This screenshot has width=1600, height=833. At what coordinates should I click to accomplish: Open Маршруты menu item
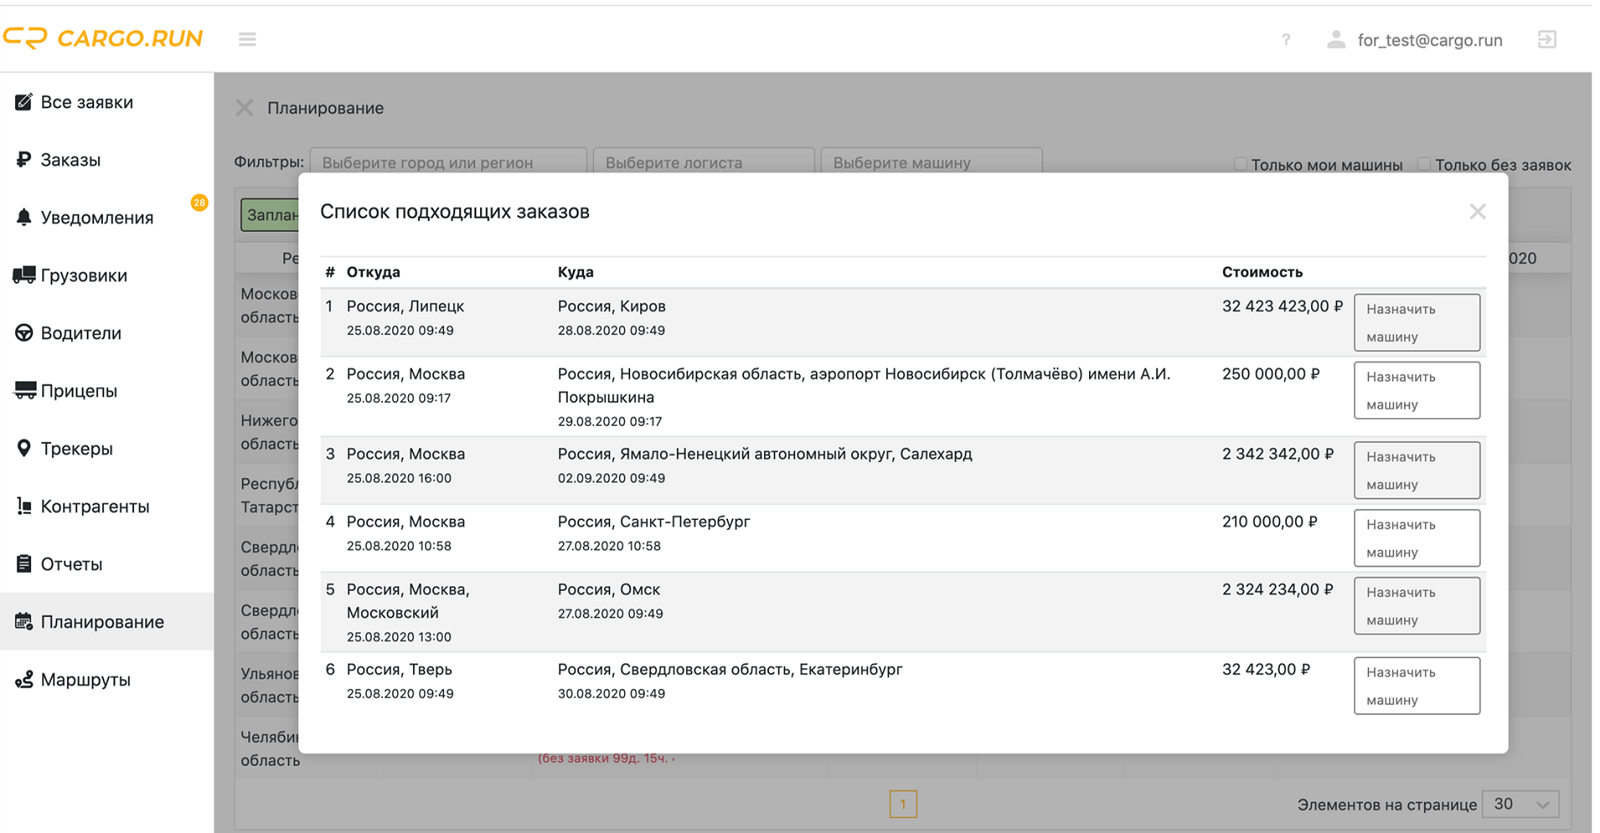[x=86, y=680]
